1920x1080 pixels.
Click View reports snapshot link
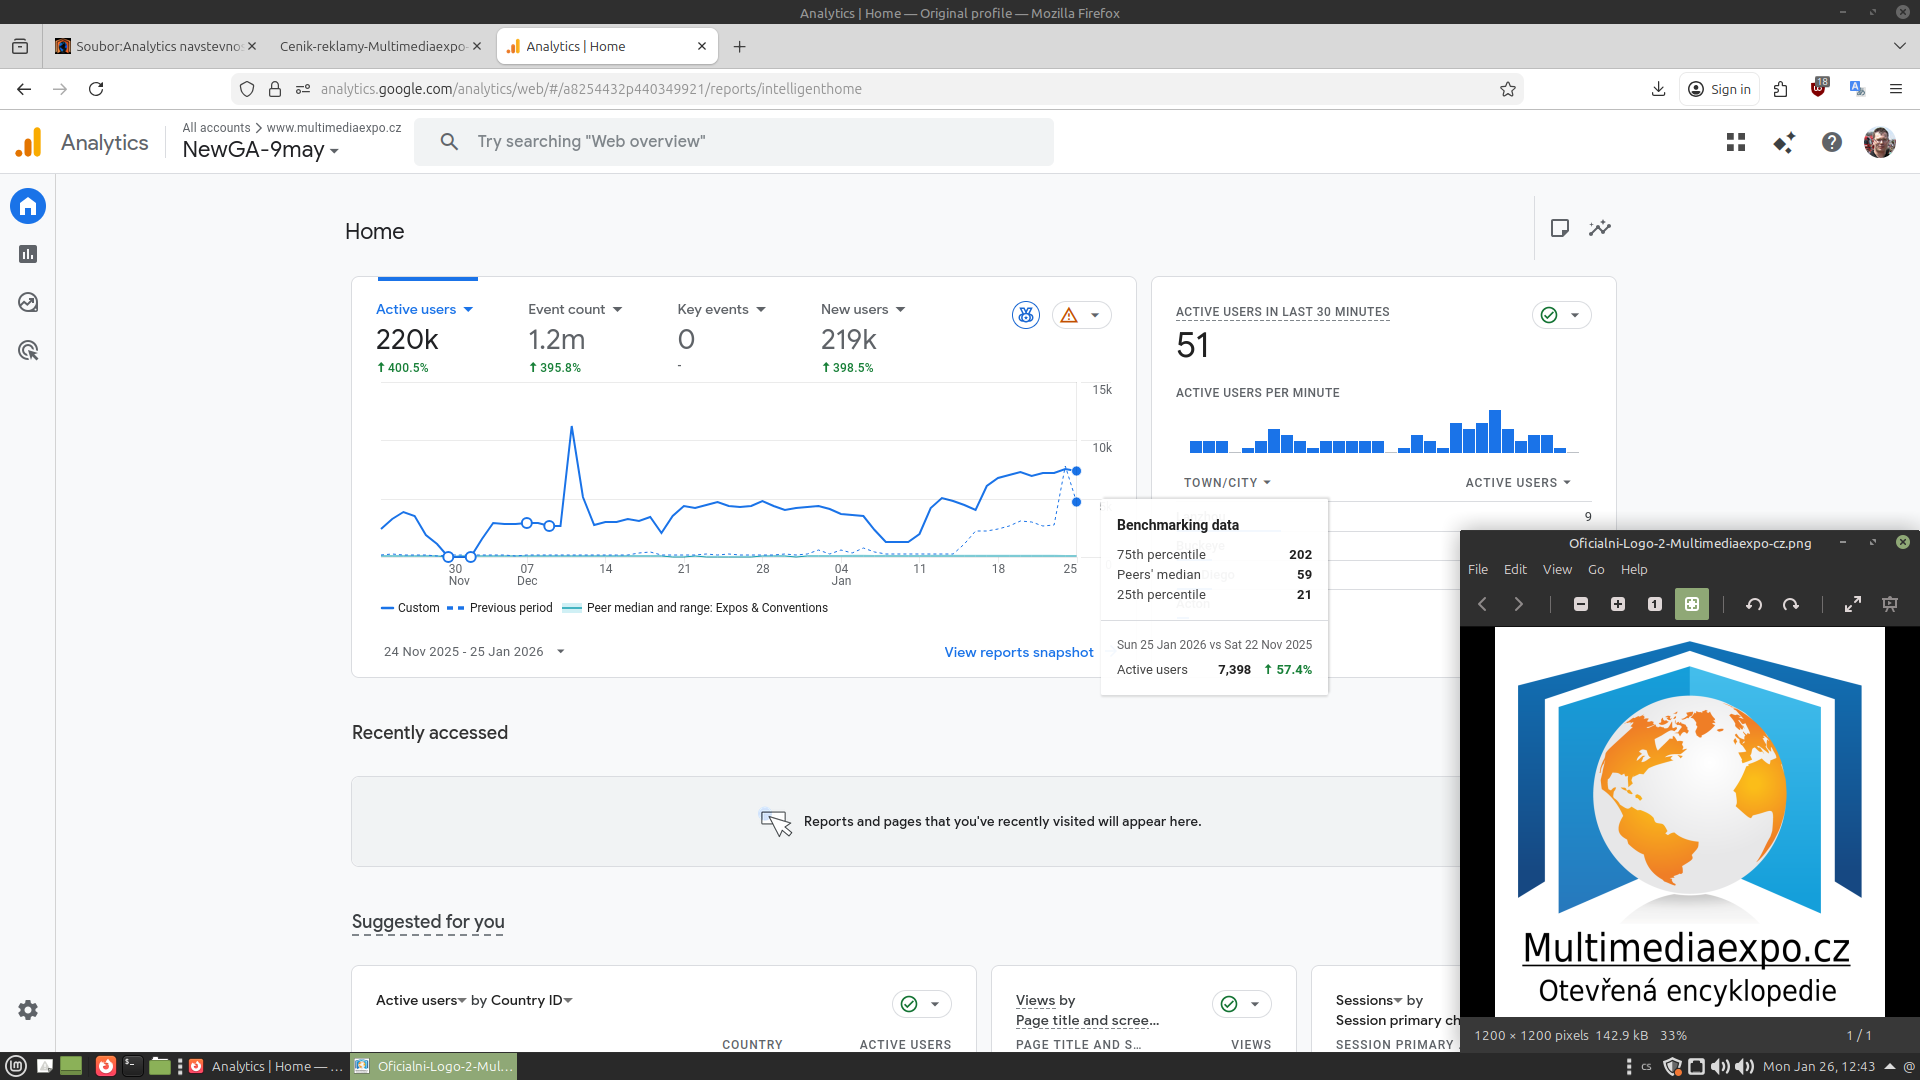point(1019,652)
